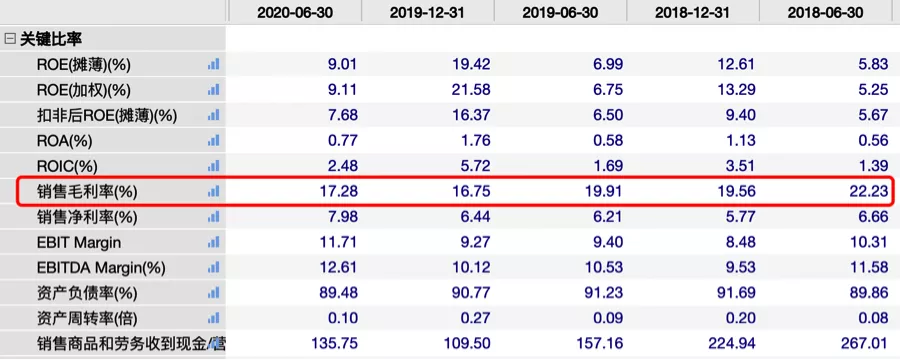This screenshot has height=360, width=900.
Task: Click 销售毛利率 value 17.28
Action: [x=339, y=191]
